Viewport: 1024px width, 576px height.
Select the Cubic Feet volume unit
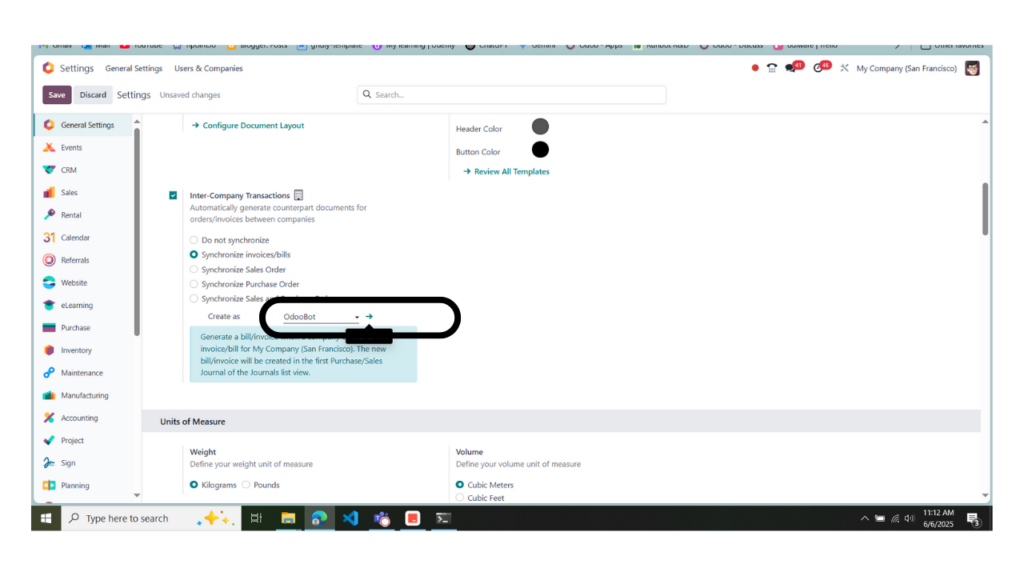click(460, 498)
